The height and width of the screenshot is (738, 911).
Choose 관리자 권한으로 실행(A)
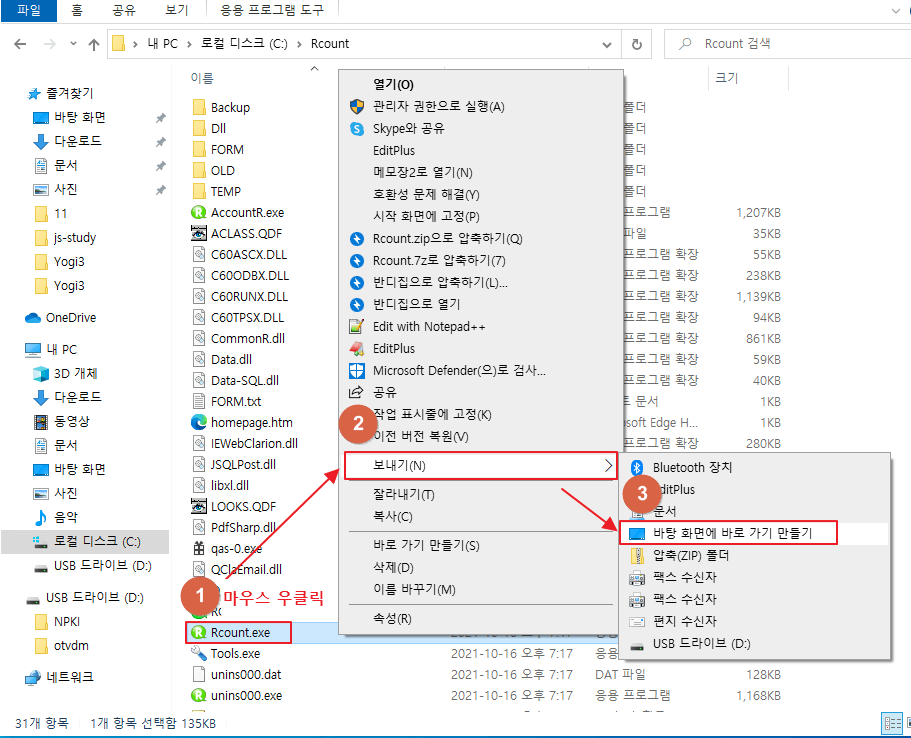pos(439,106)
